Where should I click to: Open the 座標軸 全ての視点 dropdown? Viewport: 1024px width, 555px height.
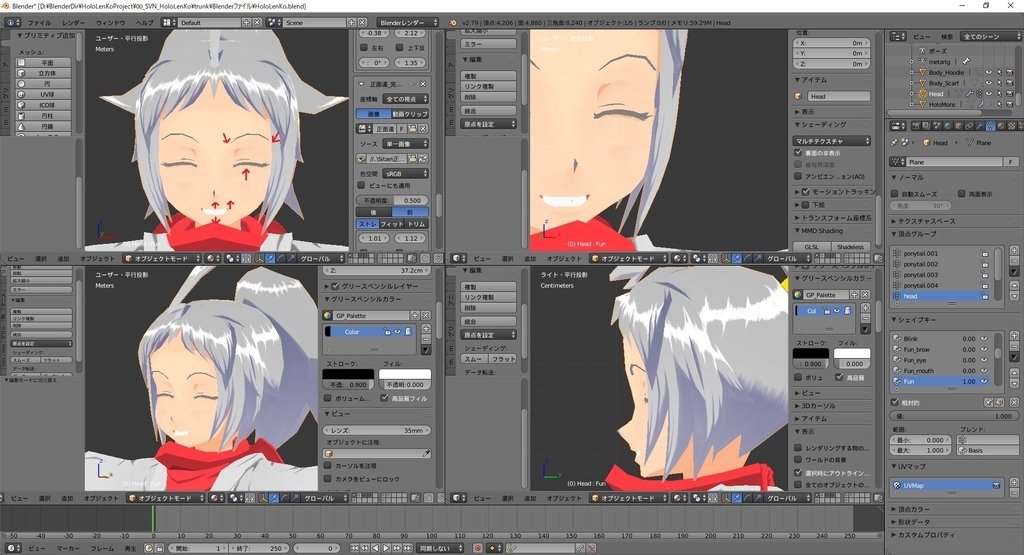click(x=406, y=99)
